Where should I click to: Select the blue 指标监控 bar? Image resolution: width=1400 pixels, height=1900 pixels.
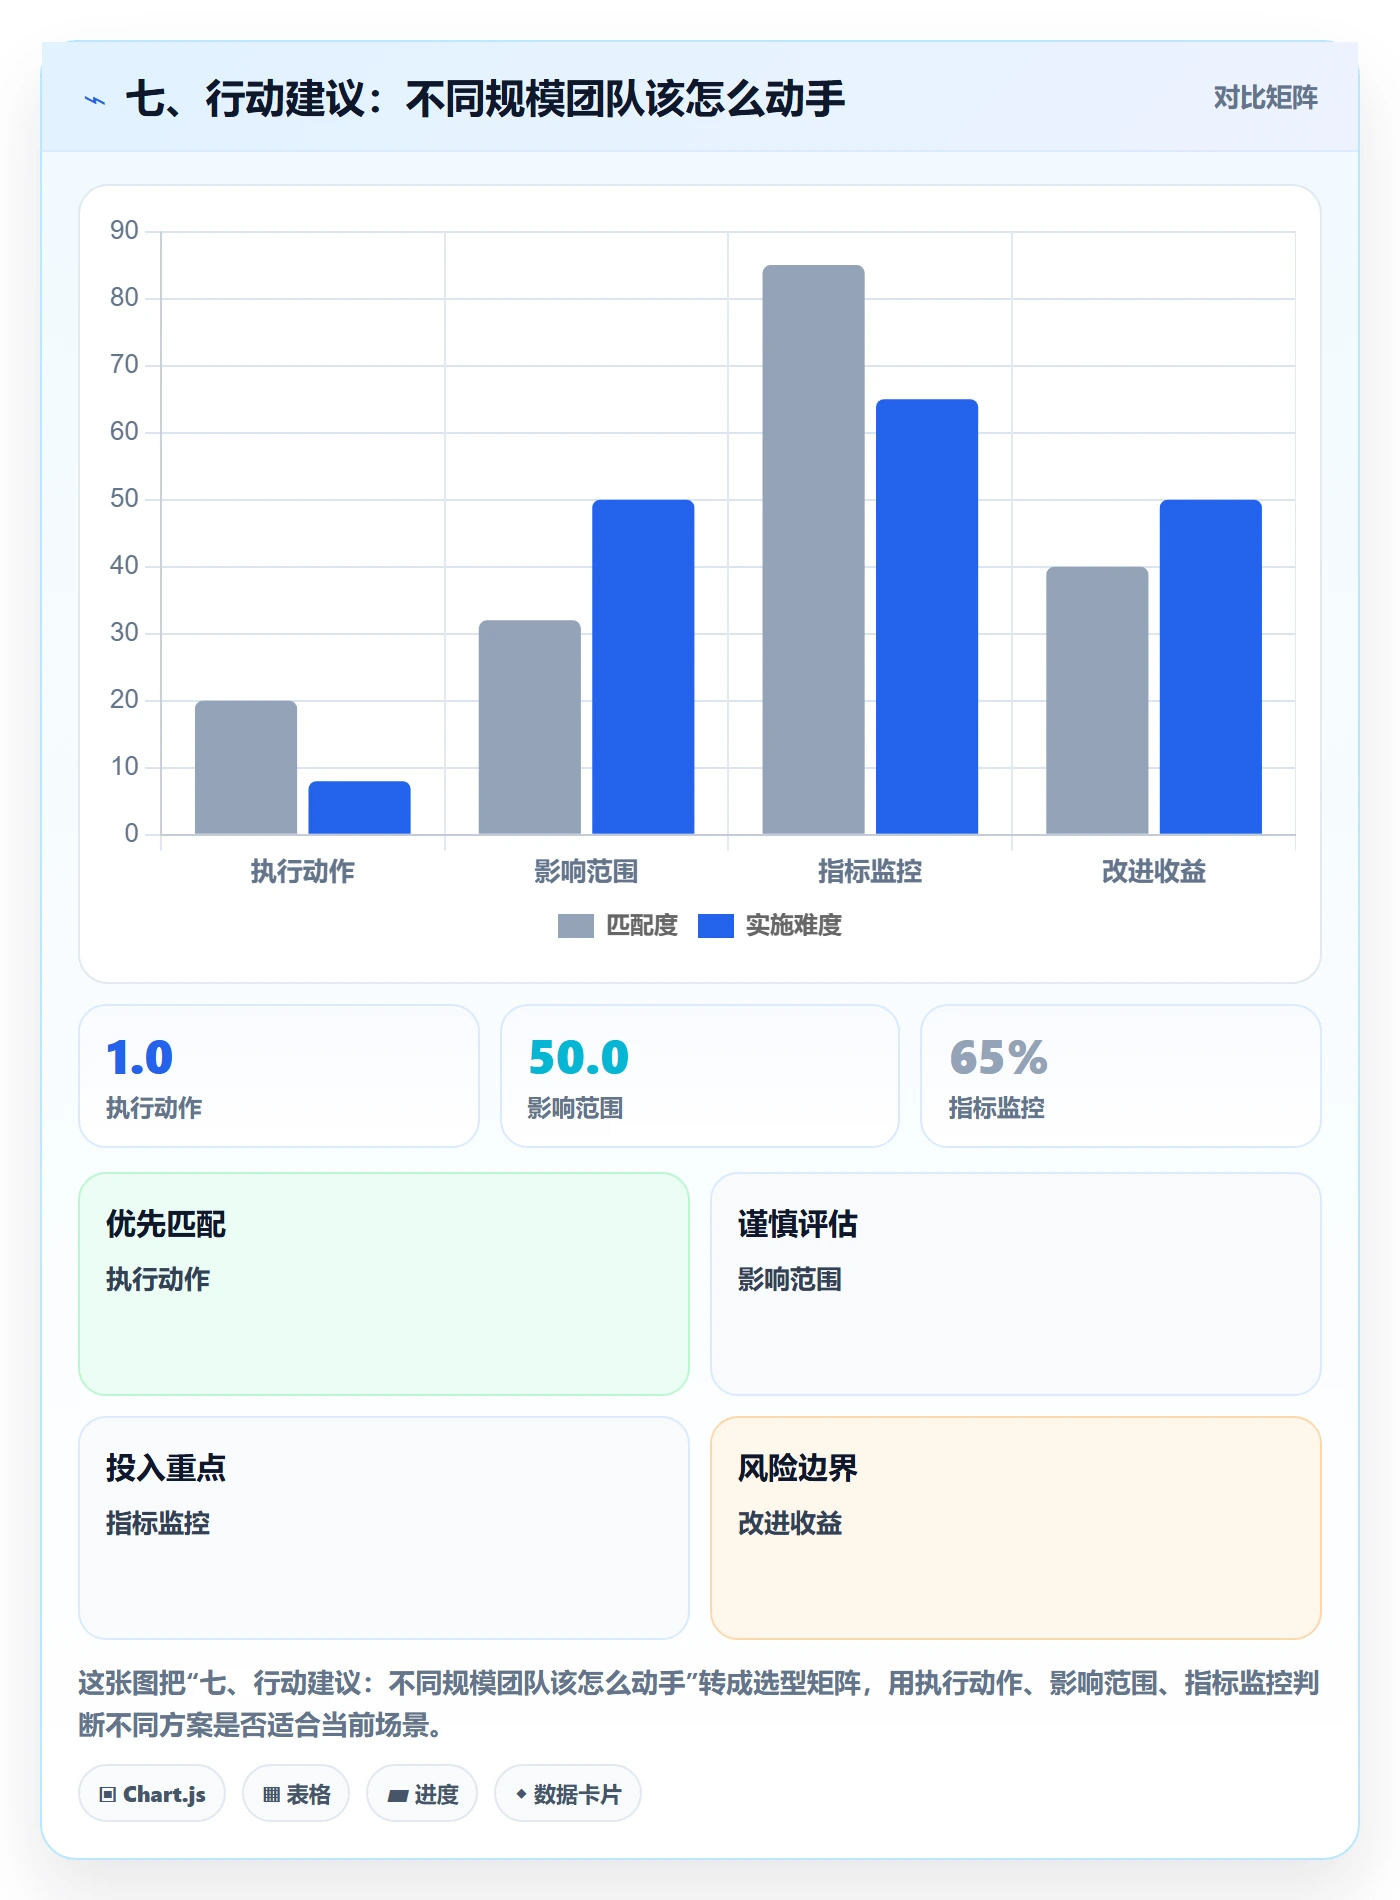927,616
